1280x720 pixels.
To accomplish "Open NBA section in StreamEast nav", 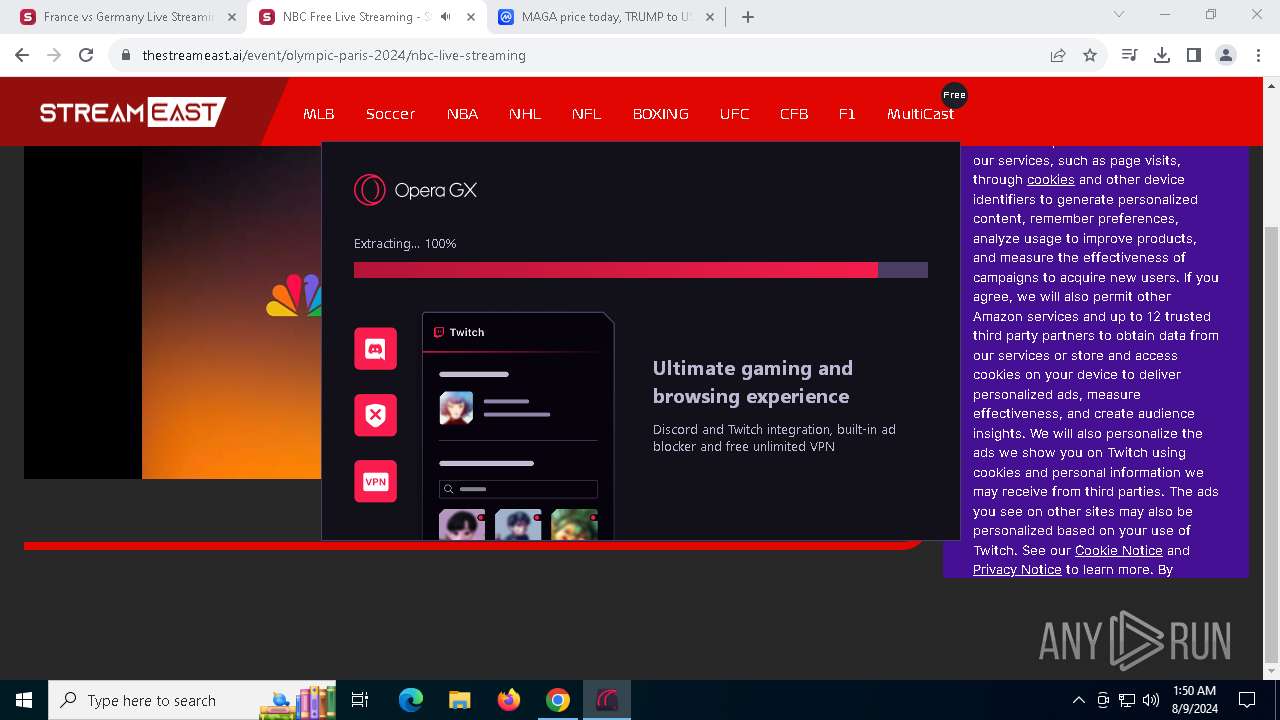I will [x=462, y=114].
